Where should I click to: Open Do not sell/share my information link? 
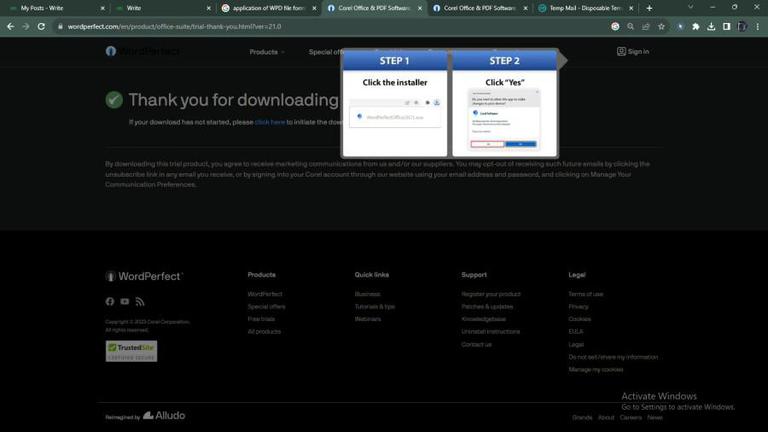(x=613, y=357)
